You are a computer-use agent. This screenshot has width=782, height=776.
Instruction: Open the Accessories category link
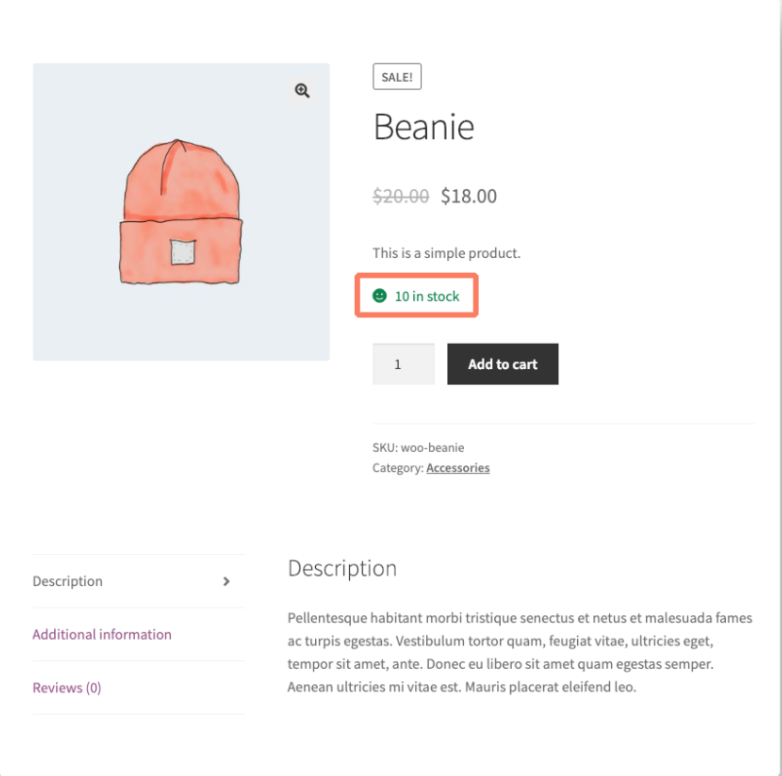(x=458, y=467)
